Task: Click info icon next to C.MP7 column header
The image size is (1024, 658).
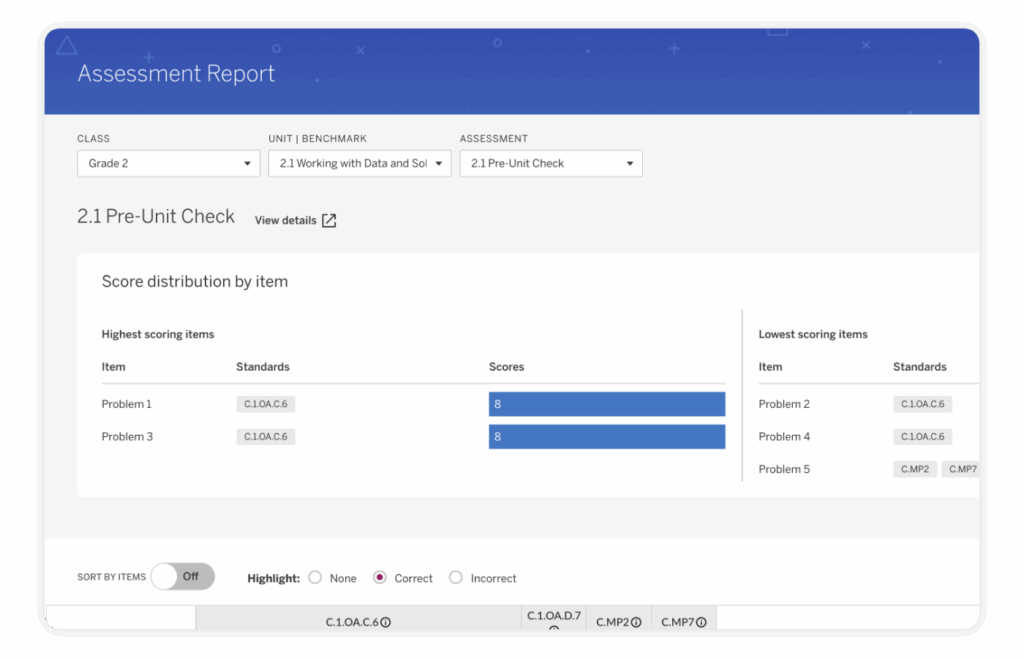Action: tap(701, 622)
